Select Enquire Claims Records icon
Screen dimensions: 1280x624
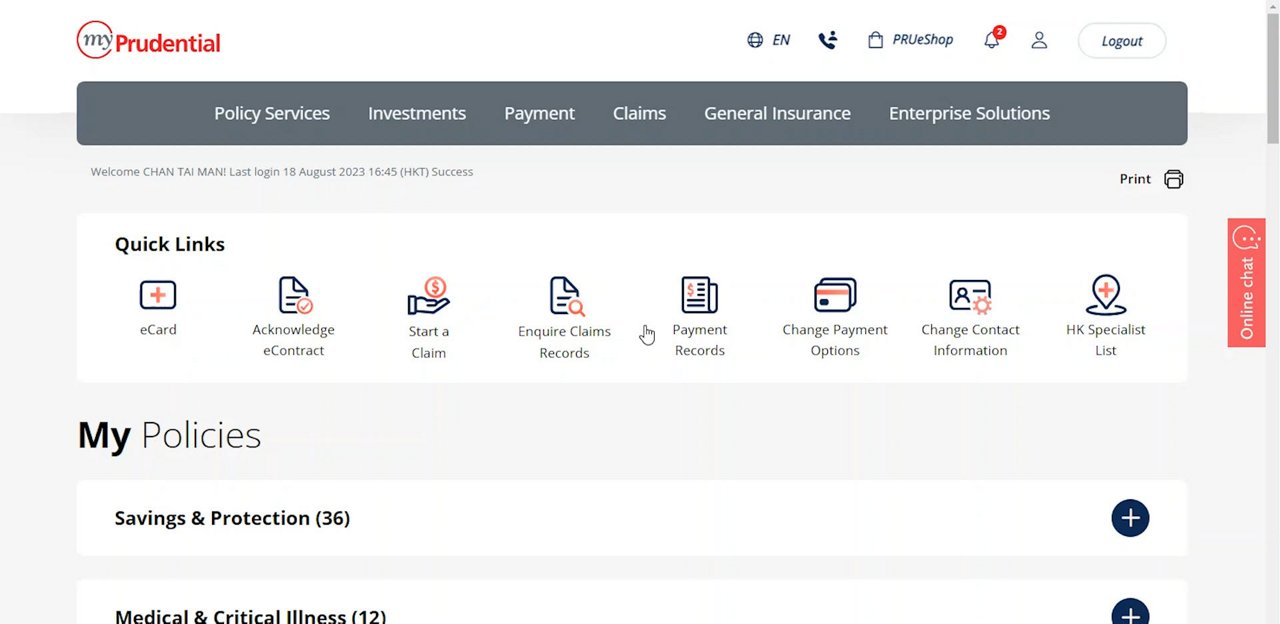click(x=565, y=297)
